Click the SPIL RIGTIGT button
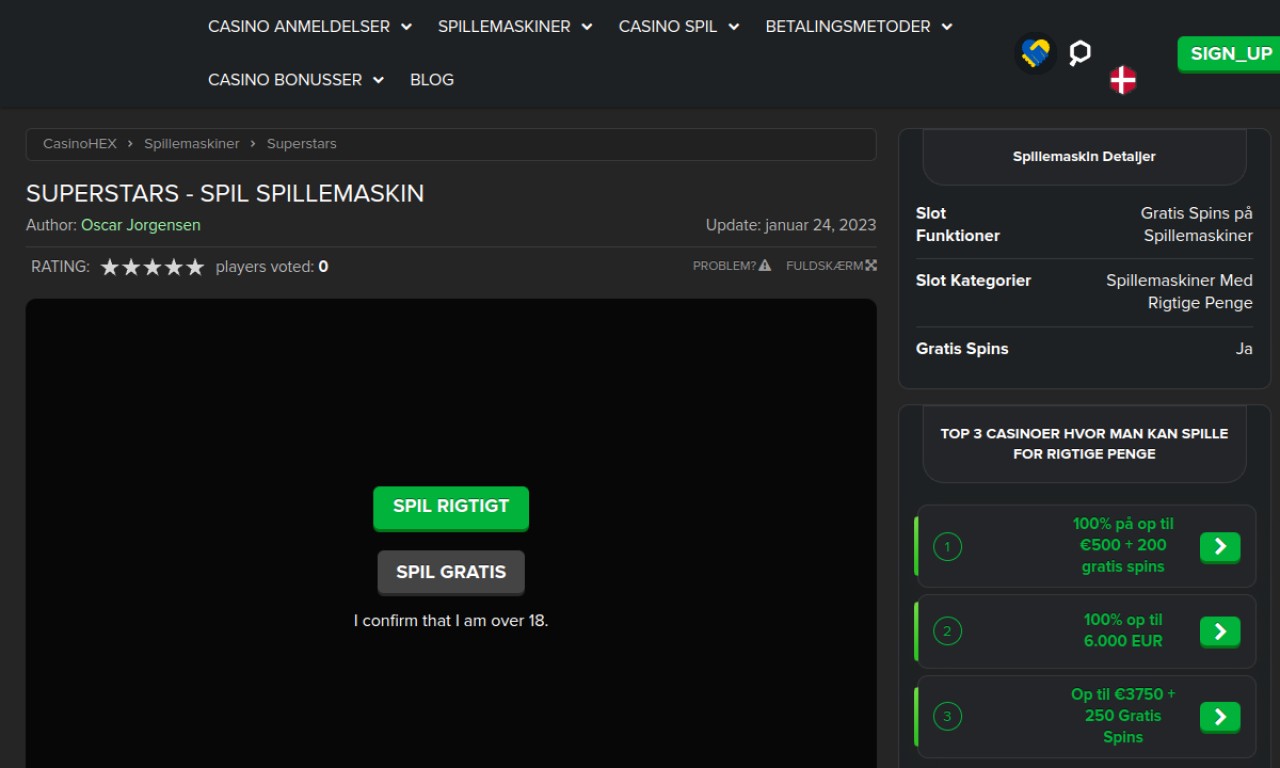This screenshot has width=1280, height=768. click(x=451, y=507)
